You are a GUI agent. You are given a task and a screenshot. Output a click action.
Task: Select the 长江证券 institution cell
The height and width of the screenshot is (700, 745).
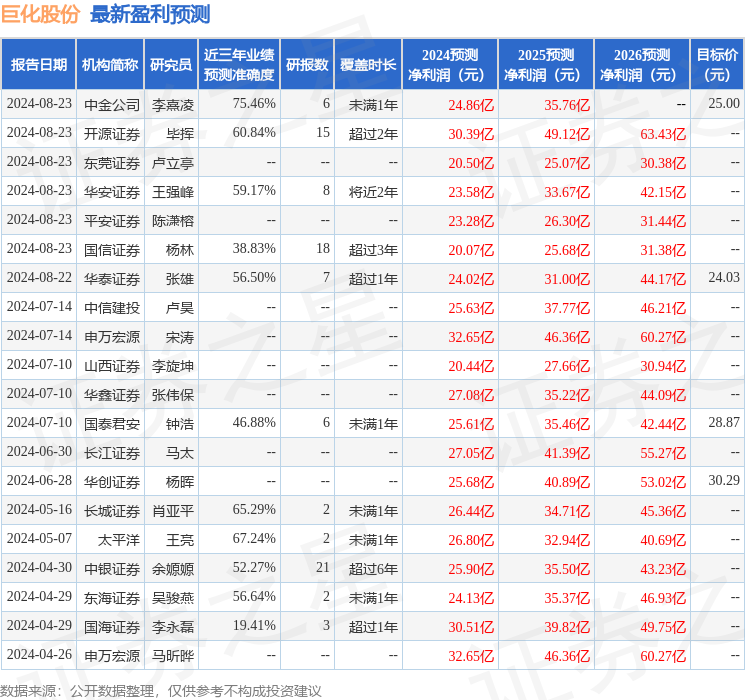tap(112, 453)
